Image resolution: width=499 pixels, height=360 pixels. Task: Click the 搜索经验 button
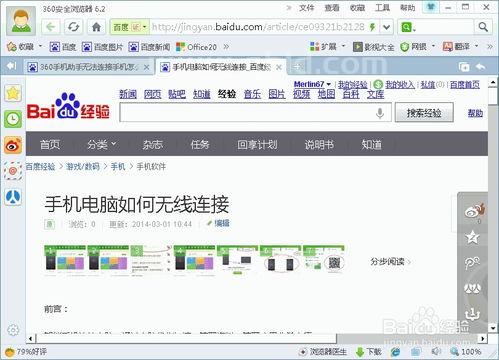424,113
